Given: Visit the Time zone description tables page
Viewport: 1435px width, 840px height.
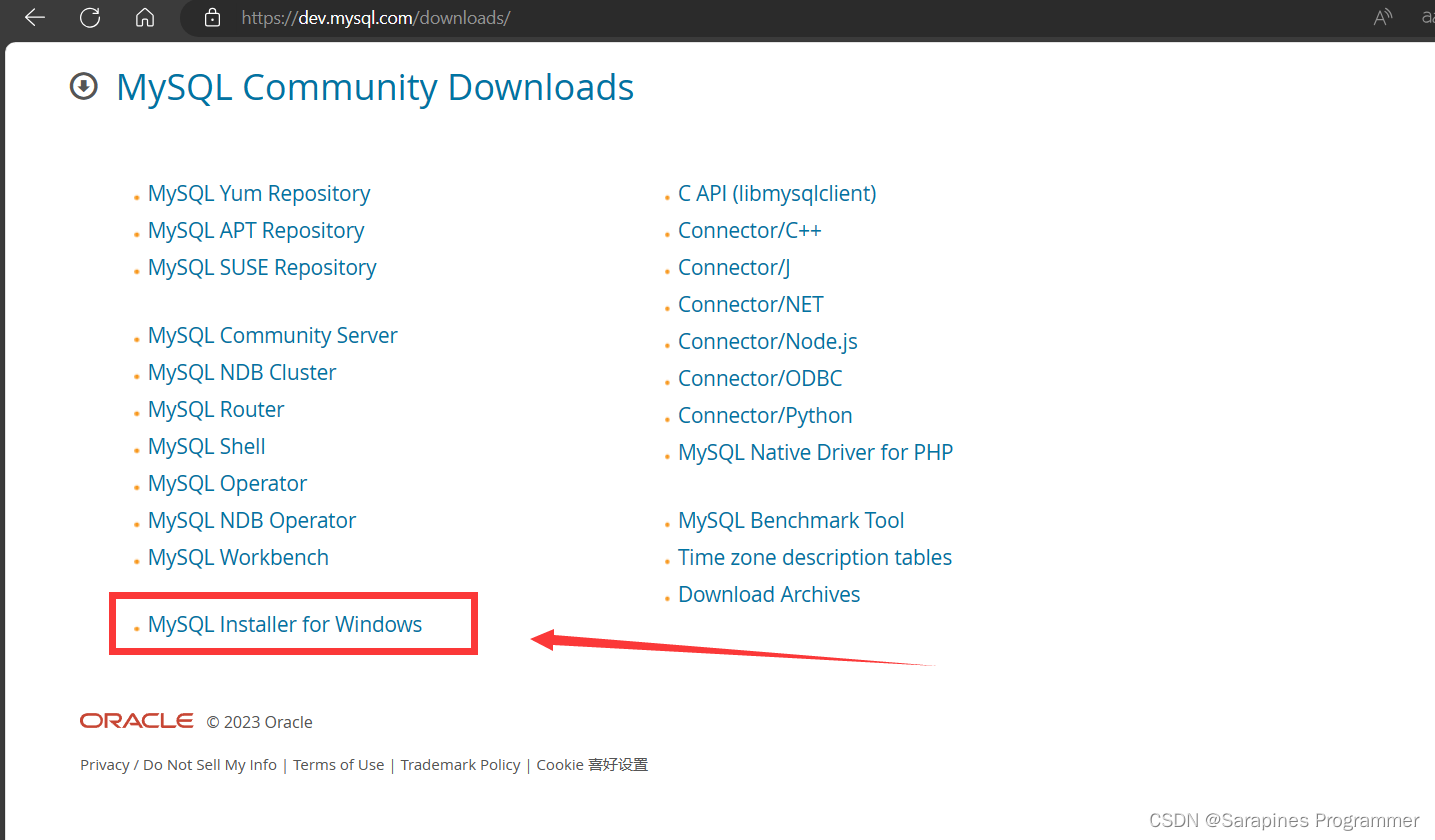Looking at the screenshot, I should tap(815, 557).
